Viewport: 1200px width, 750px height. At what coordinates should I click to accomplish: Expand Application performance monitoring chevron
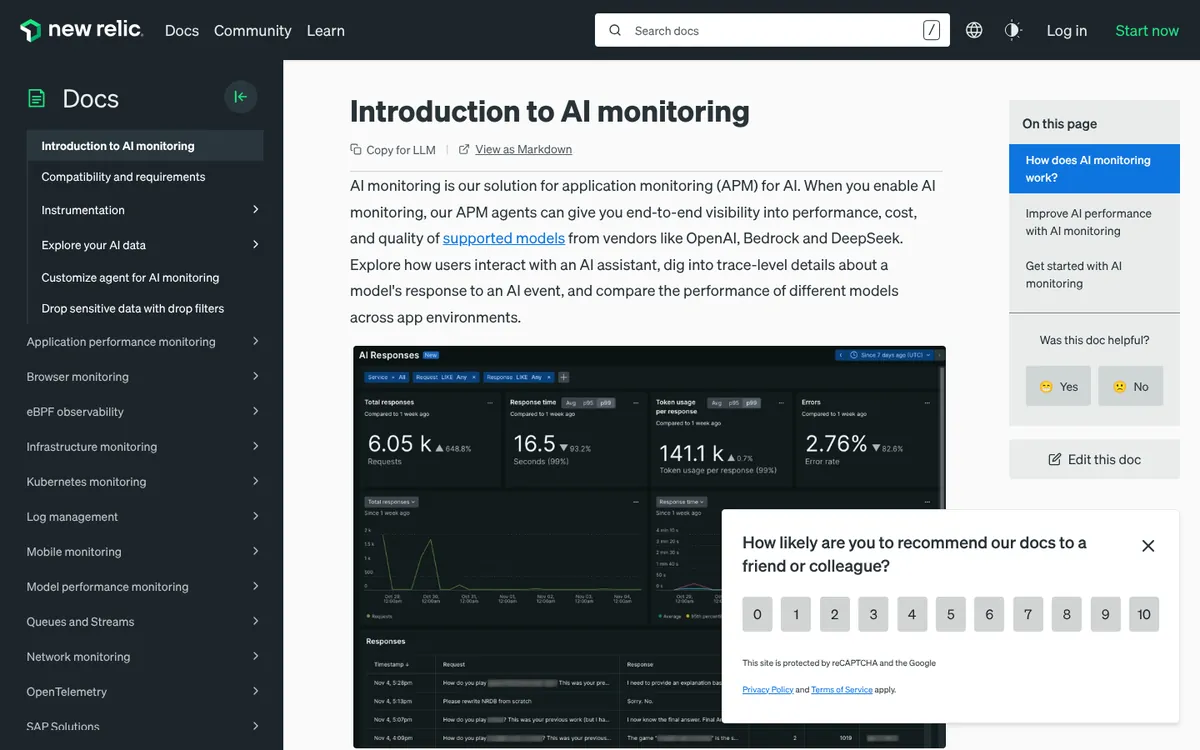click(256, 341)
